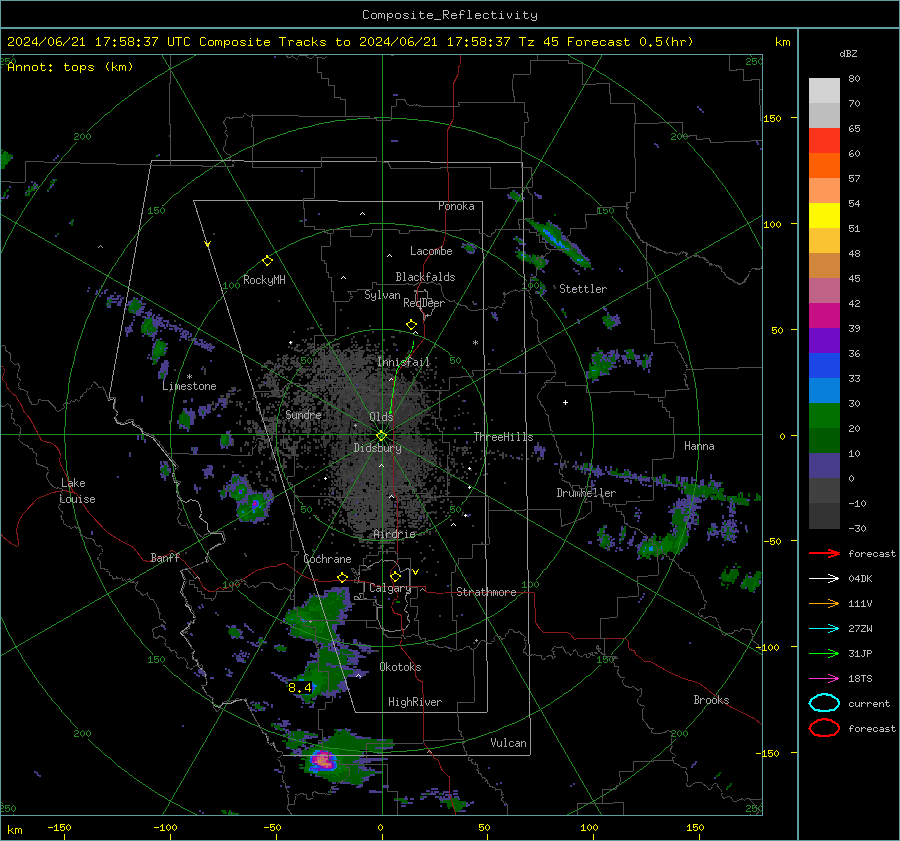Click the 'Forecast 0.5(hr)' header text
900x841 pixels.
click(x=630, y=42)
